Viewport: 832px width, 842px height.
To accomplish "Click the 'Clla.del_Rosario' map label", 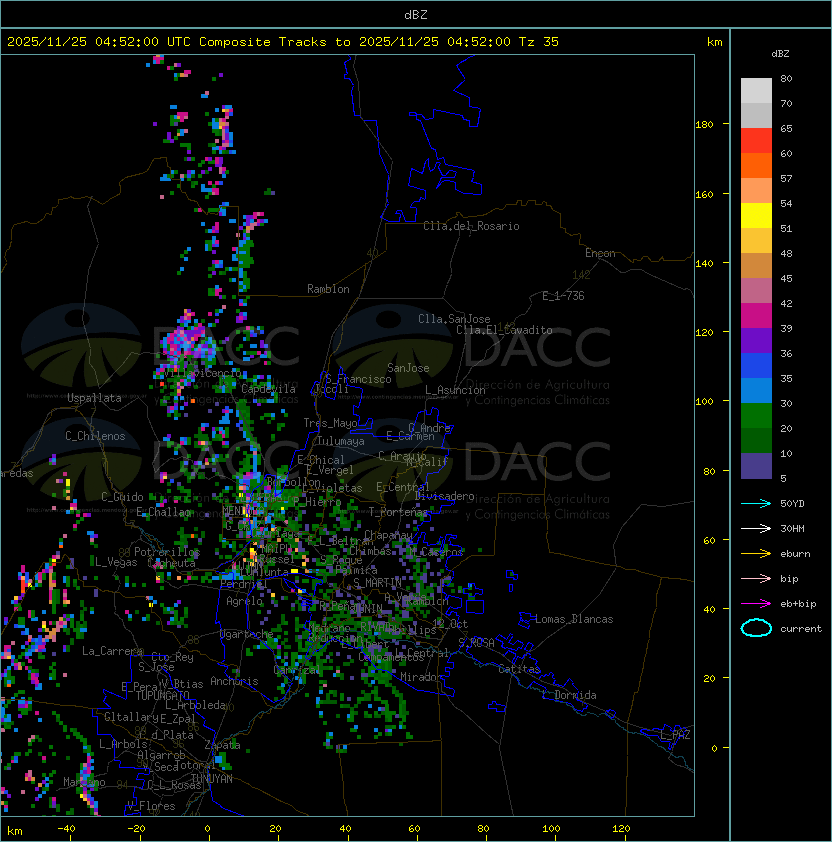I will tap(471, 226).
